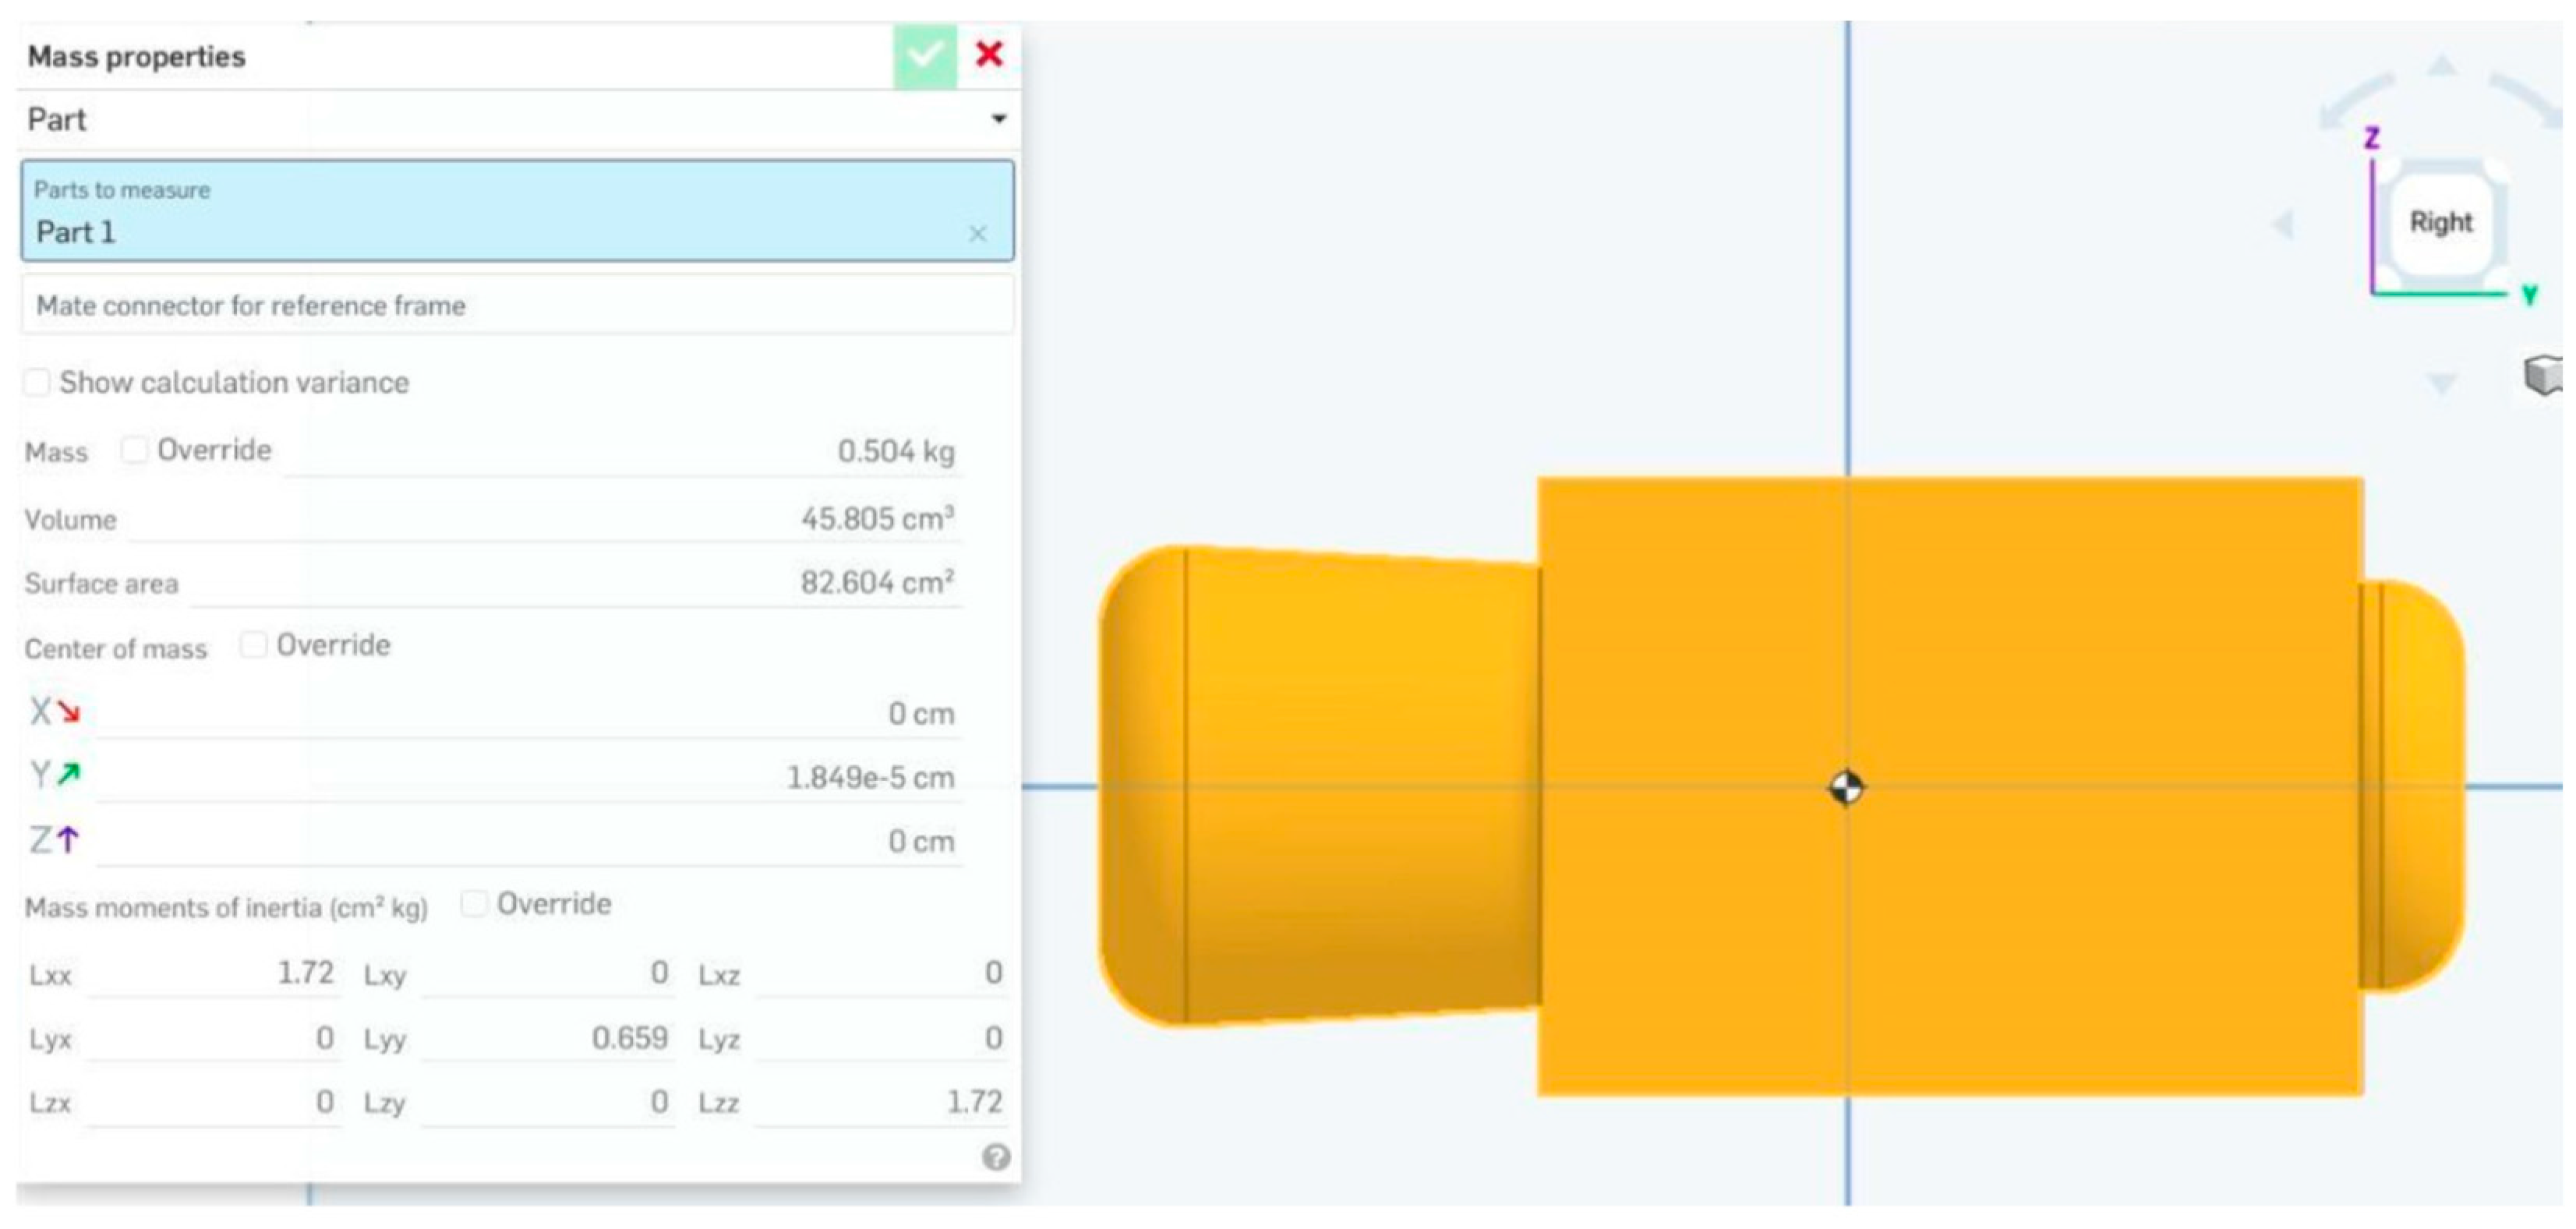Cancel dialog with red X icon
Image resolution: width=2576 pixels, height=1229 pixels.
click(x=988, y=54)
